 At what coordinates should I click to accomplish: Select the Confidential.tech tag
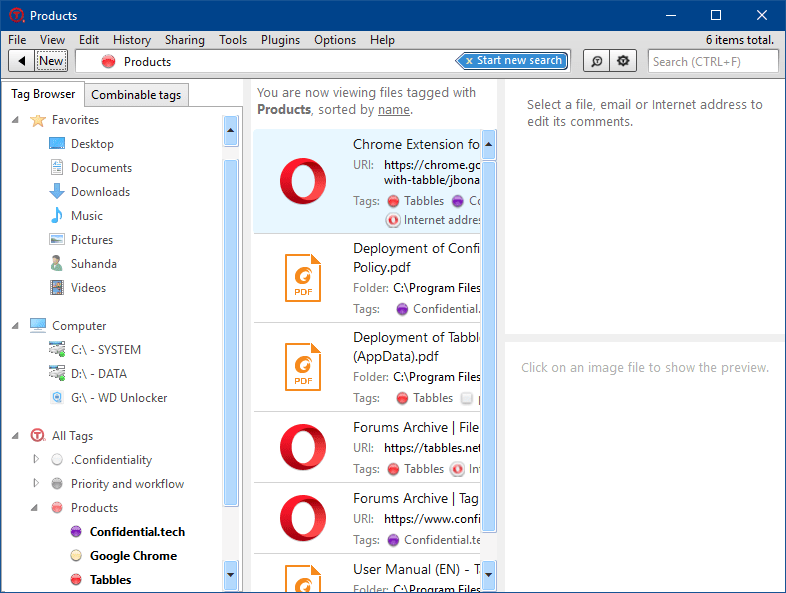point(137,532)
